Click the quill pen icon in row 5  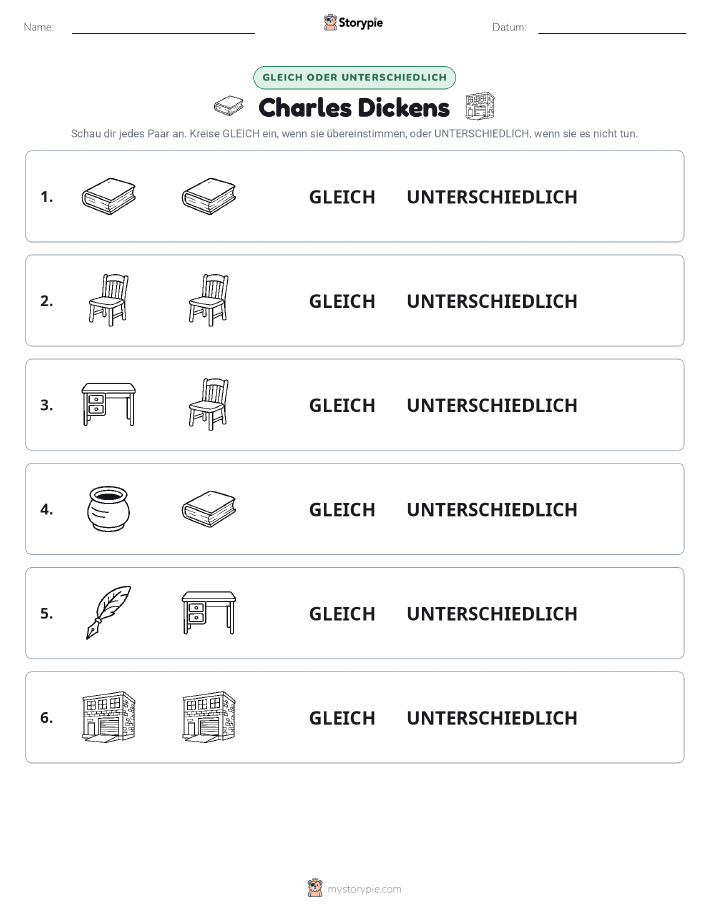click(x=109, y=612)
